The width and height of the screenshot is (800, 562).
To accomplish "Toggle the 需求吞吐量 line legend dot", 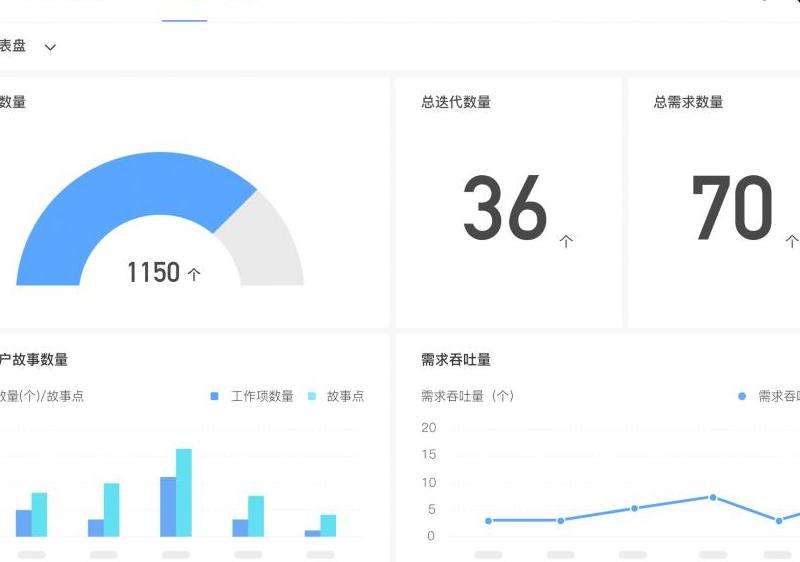I will coord(742,396).
